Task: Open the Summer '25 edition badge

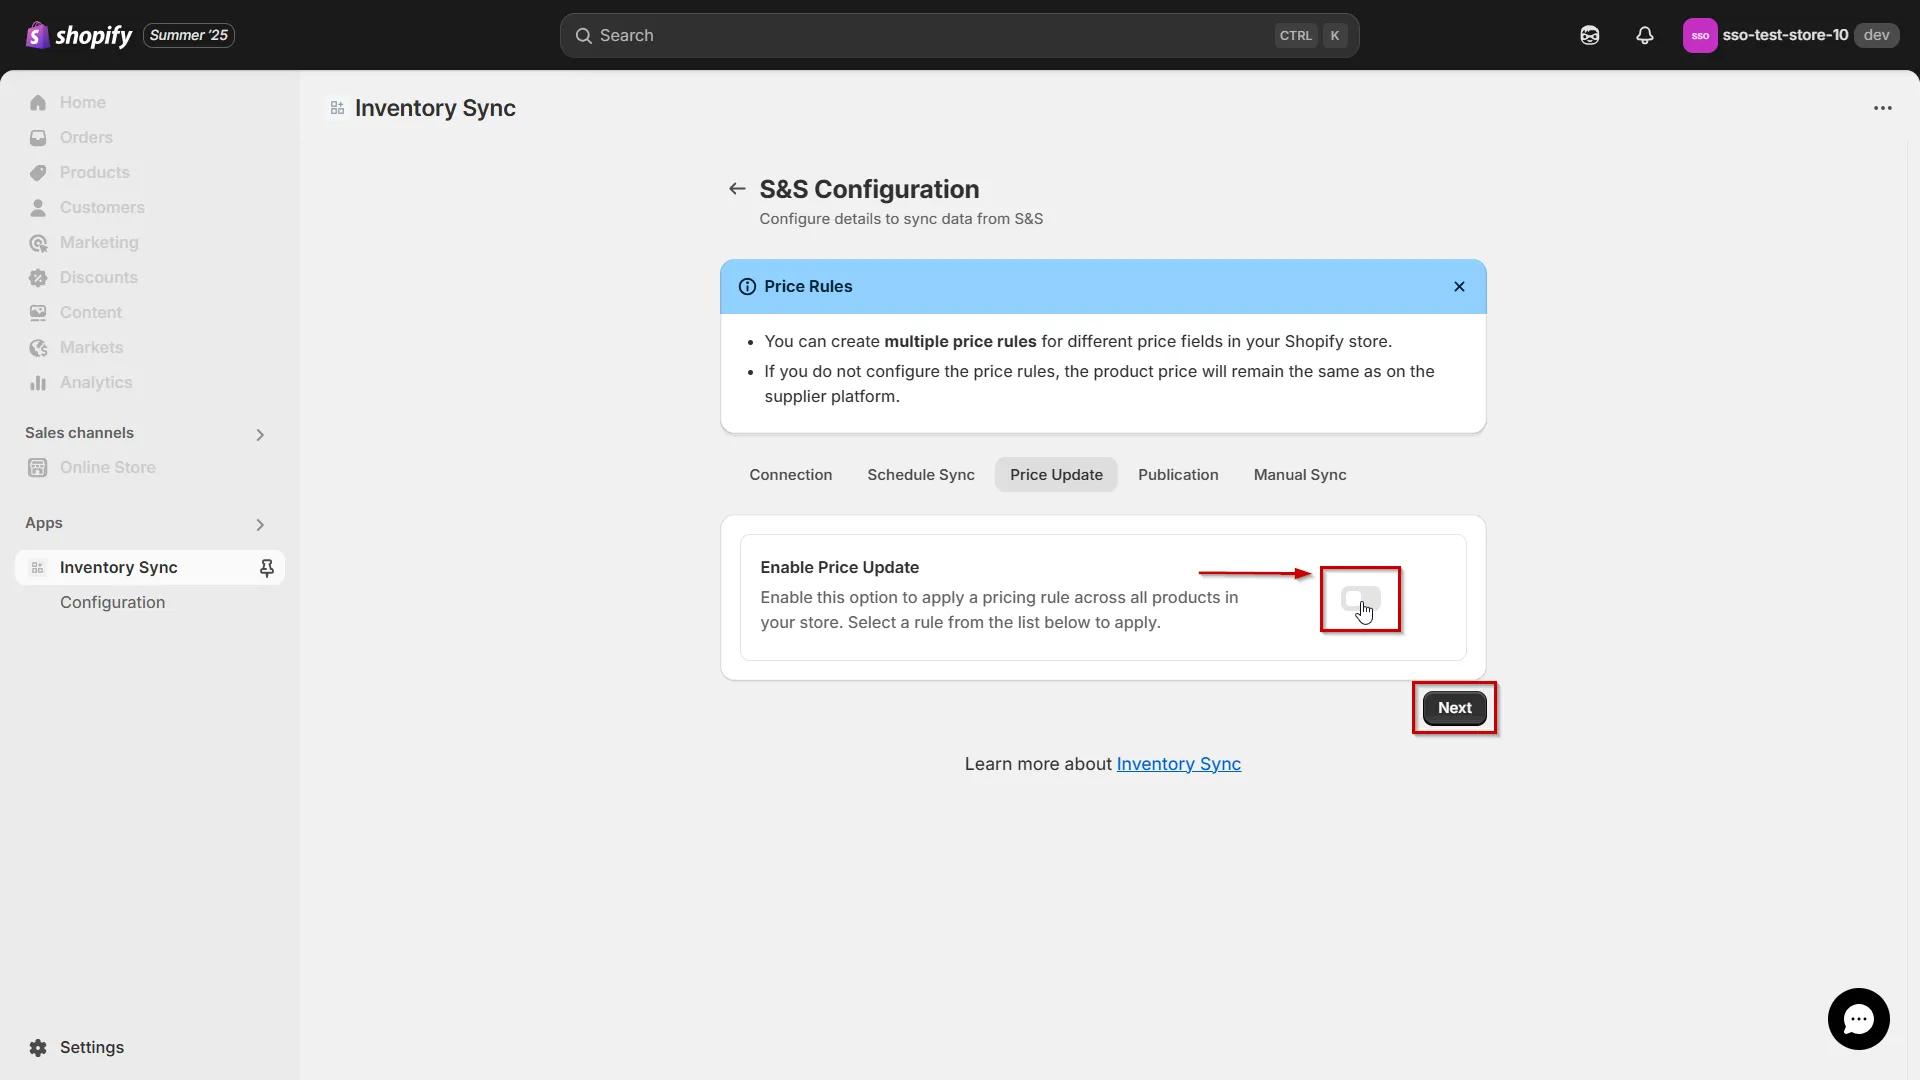Action: (x=189, y=35)
